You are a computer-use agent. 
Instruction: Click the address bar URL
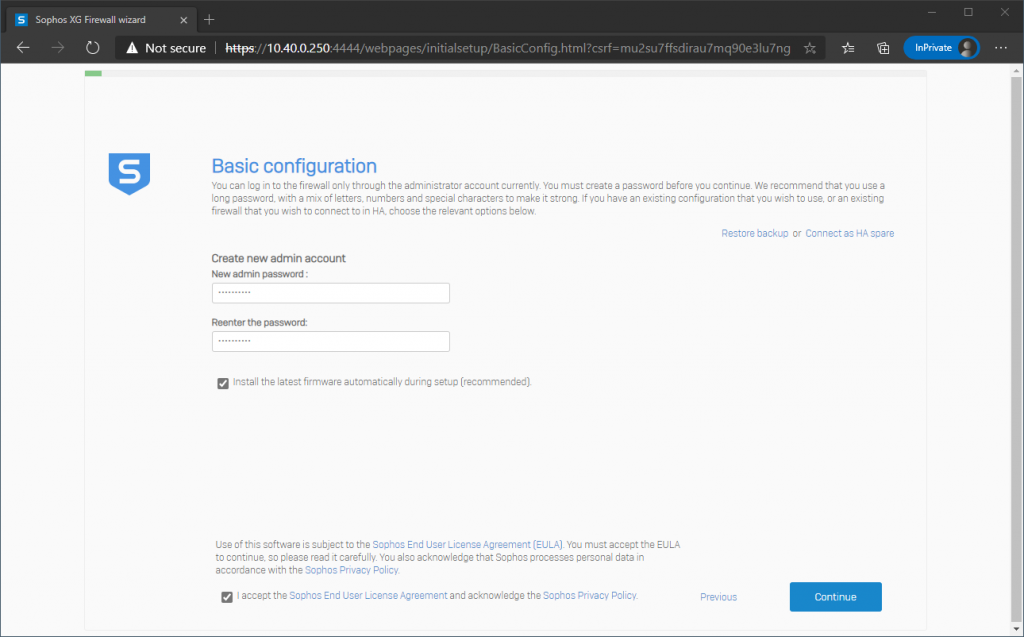click(507, 48)
